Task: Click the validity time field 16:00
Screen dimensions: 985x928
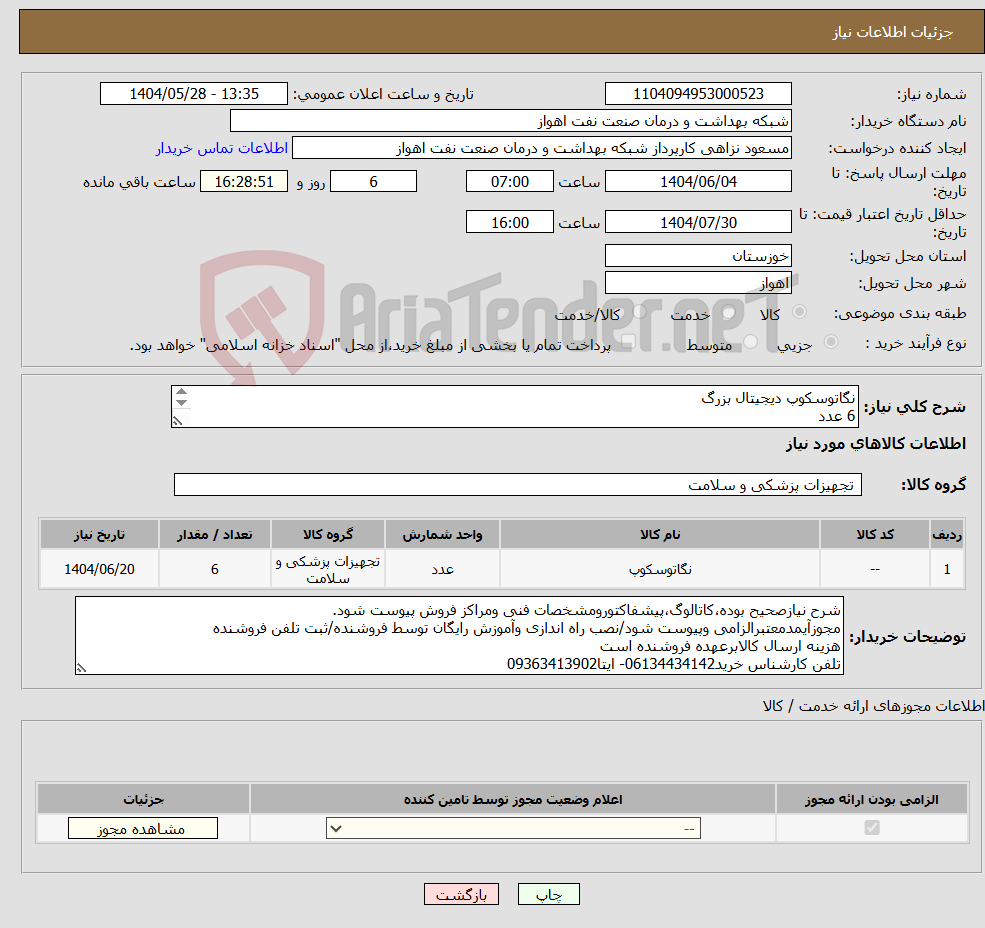Action: point(509,222)
